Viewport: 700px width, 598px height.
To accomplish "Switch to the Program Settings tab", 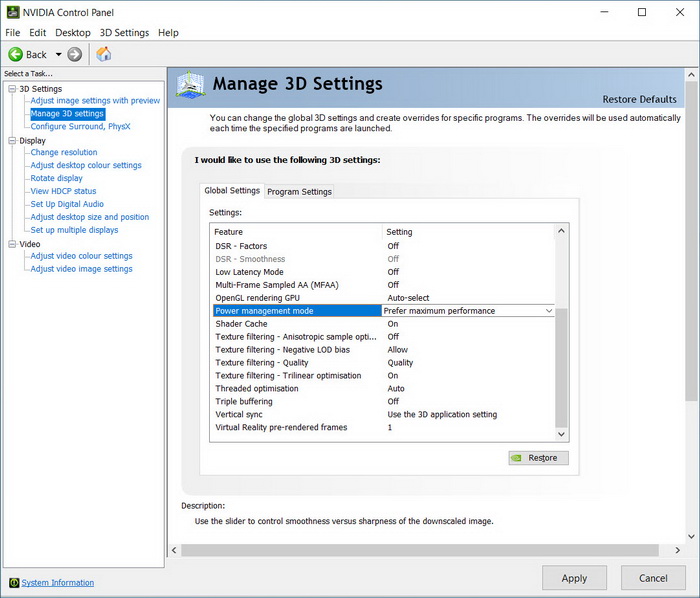I will click(299, 191).
